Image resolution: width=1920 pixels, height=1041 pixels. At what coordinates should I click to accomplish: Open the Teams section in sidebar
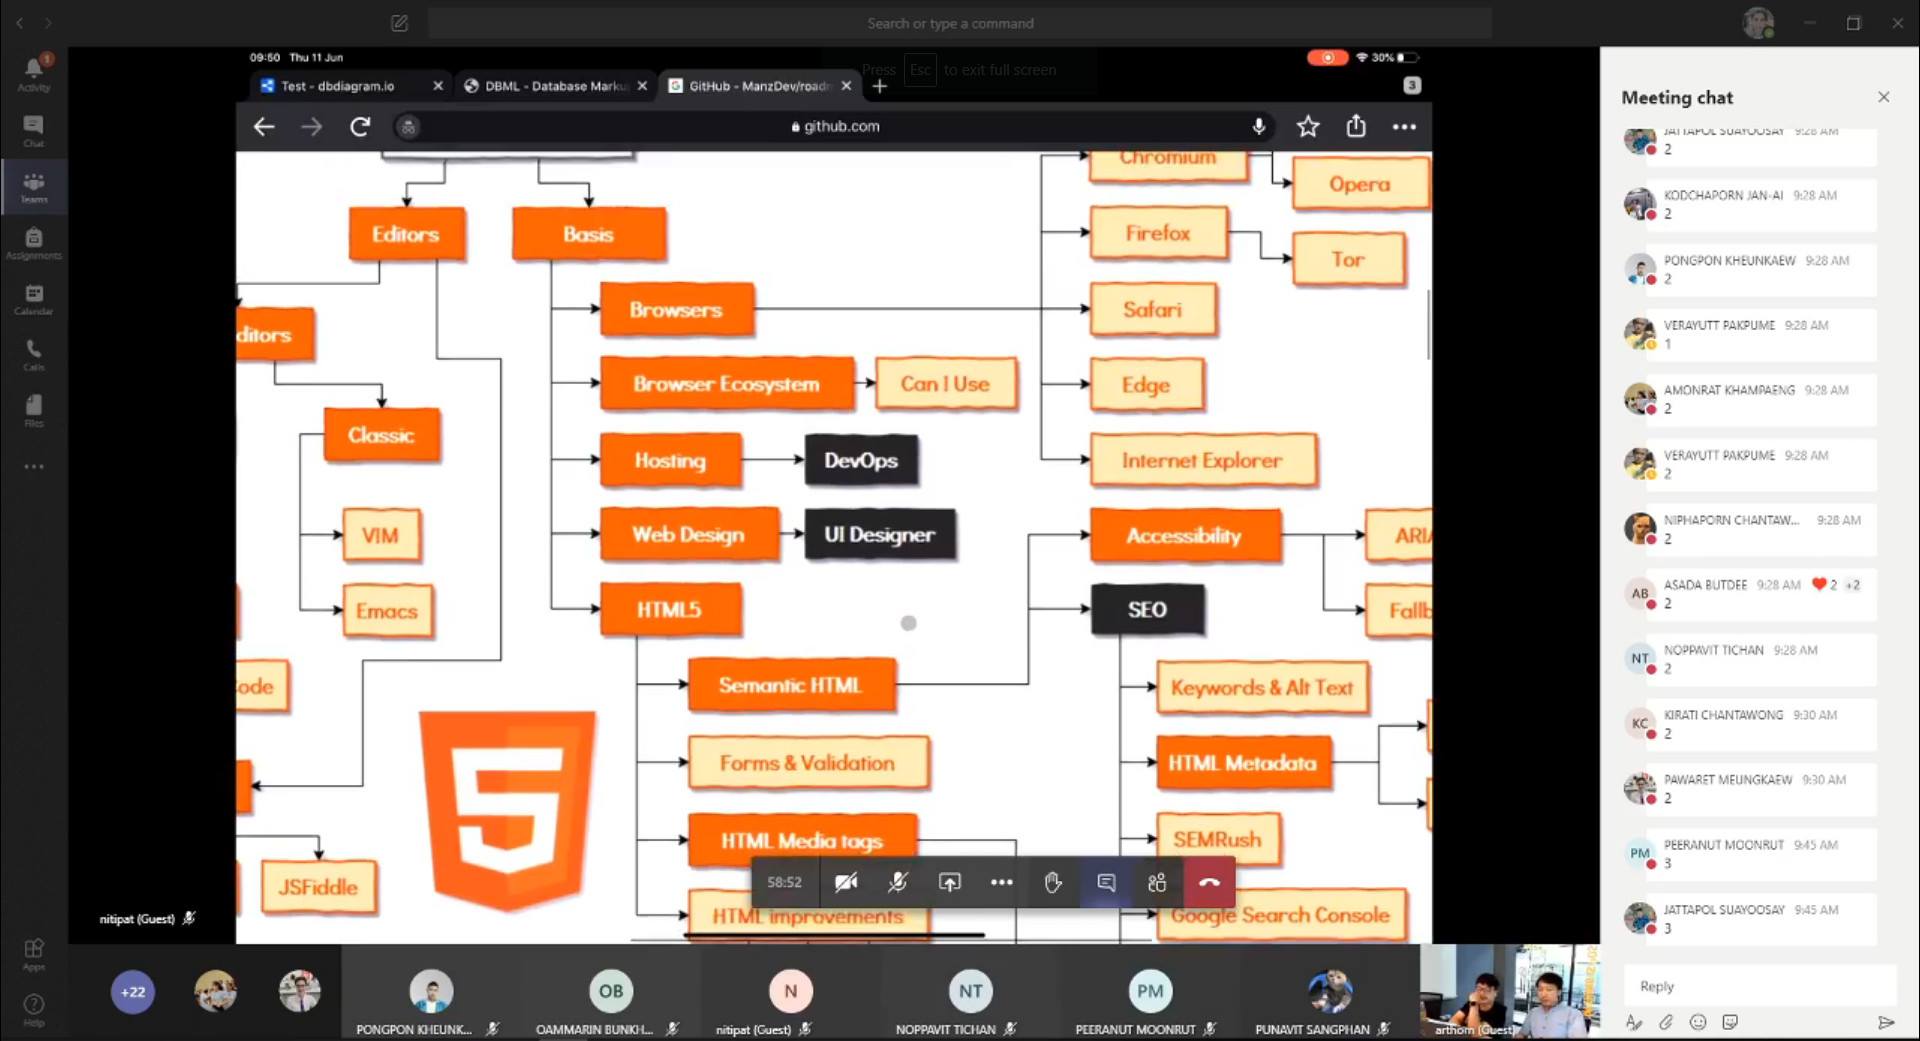click(x=33, y=186)
